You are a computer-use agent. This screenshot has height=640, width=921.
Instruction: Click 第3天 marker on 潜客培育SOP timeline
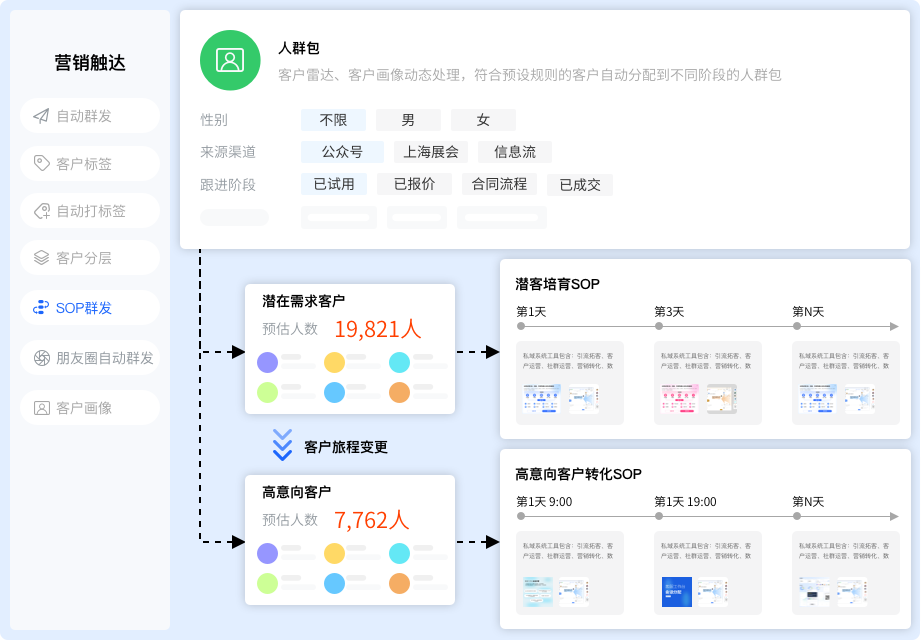click(x=659, y=326)
